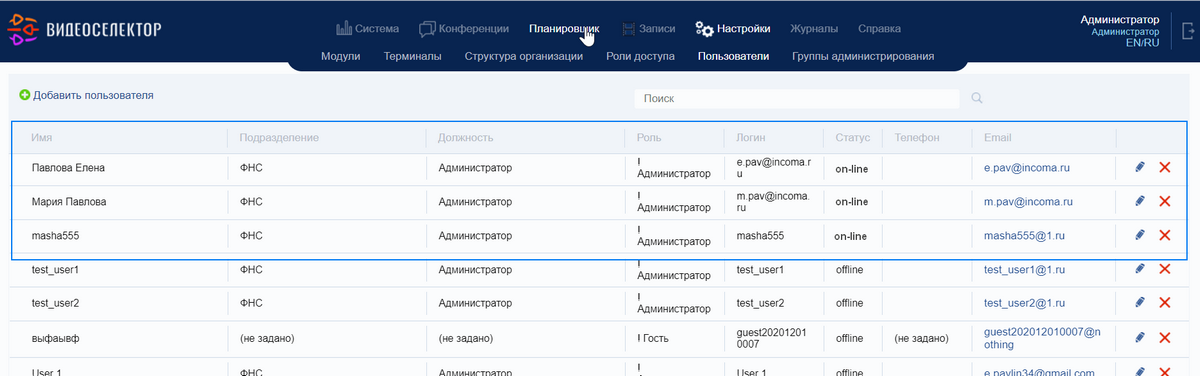Sort by the Телефон column header
The height and width of the screenshot is (376, 1200).
click(x=918, y=137)
